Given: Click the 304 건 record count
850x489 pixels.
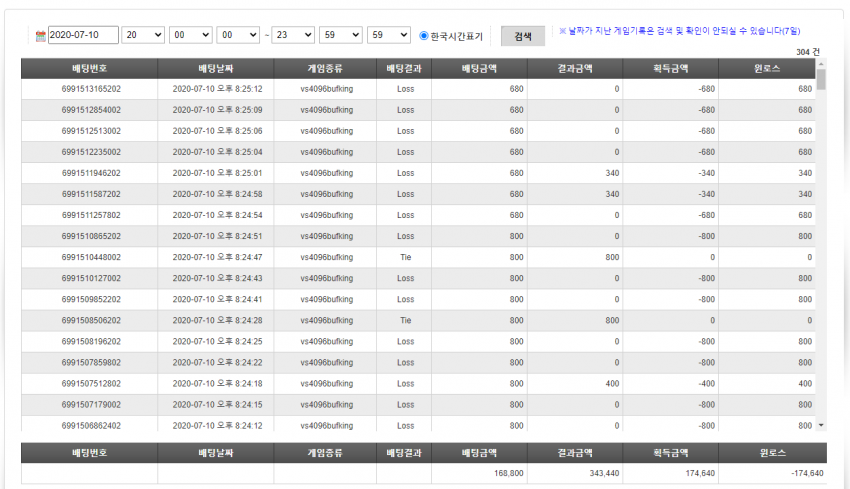Looking at the screenshot, I should (x=808, y=52).
